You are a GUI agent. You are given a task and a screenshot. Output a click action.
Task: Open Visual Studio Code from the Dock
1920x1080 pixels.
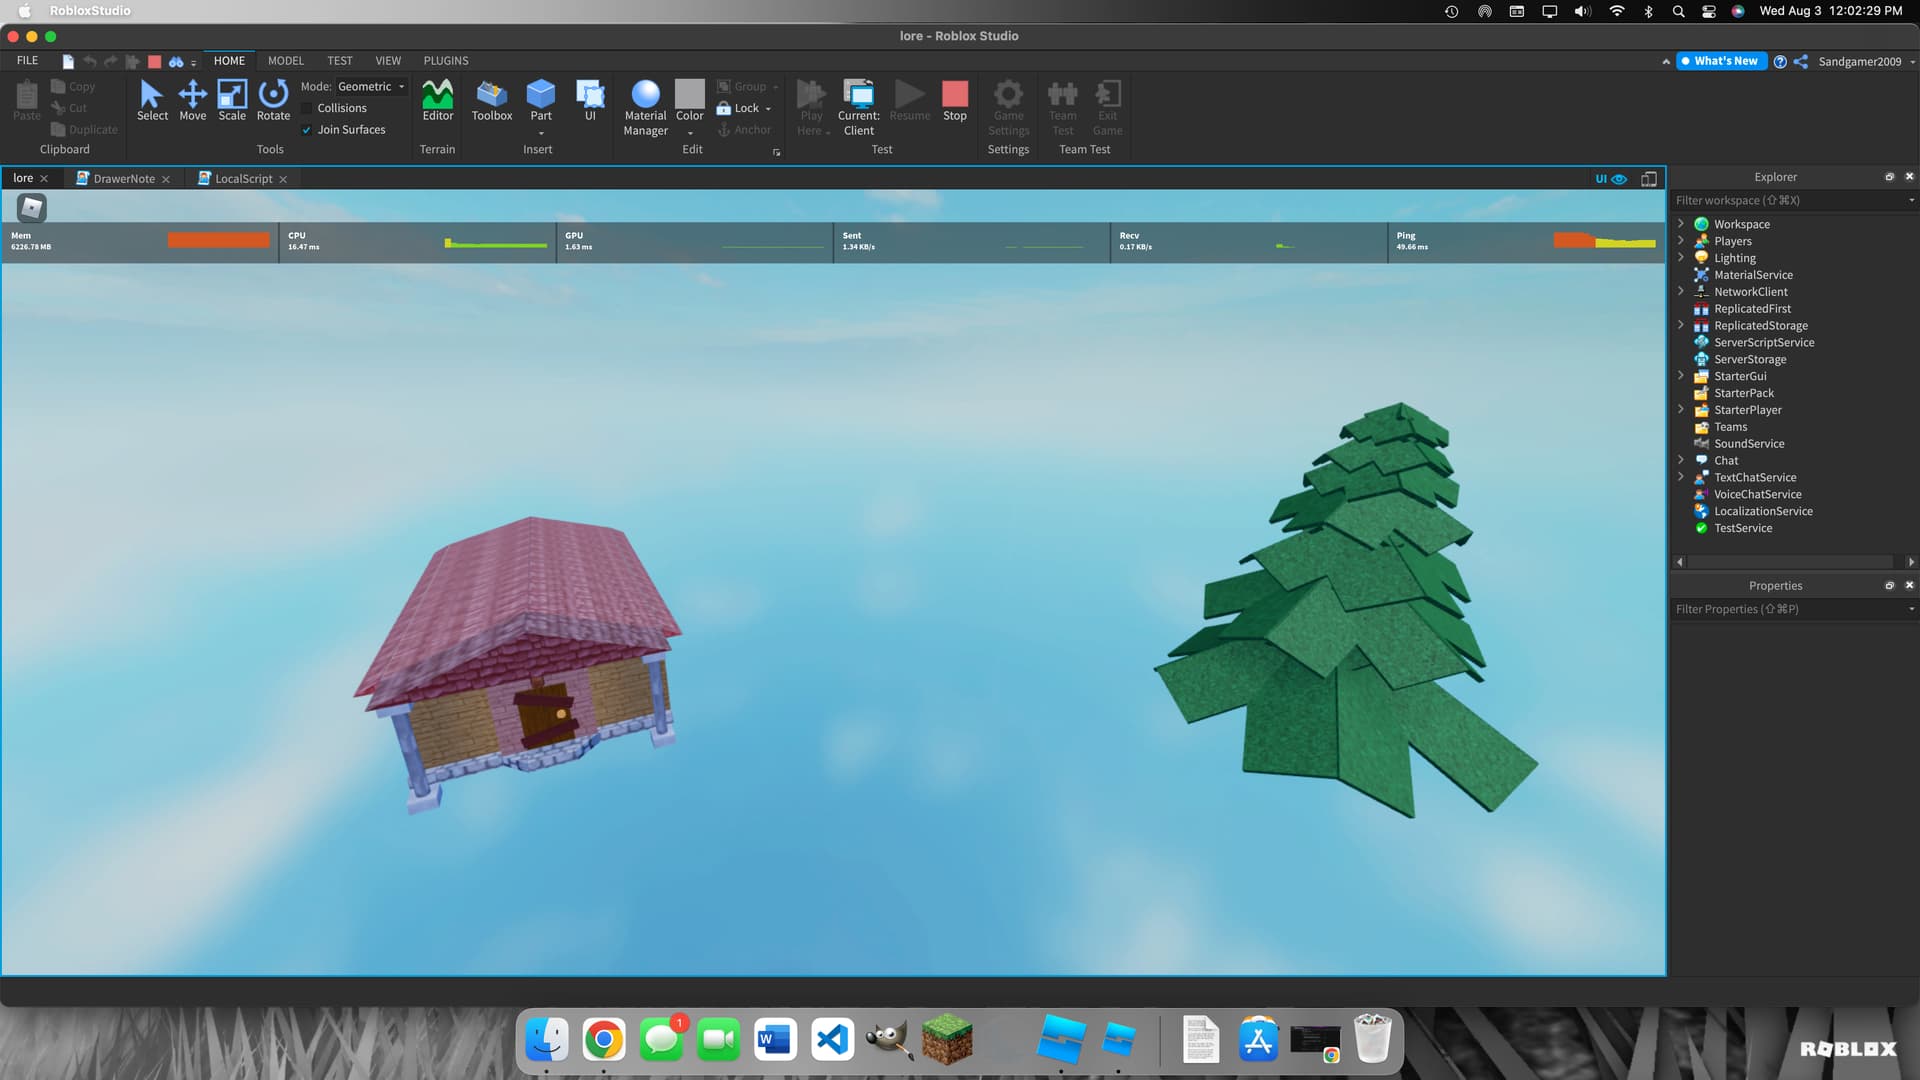(x=832, y=1040)
